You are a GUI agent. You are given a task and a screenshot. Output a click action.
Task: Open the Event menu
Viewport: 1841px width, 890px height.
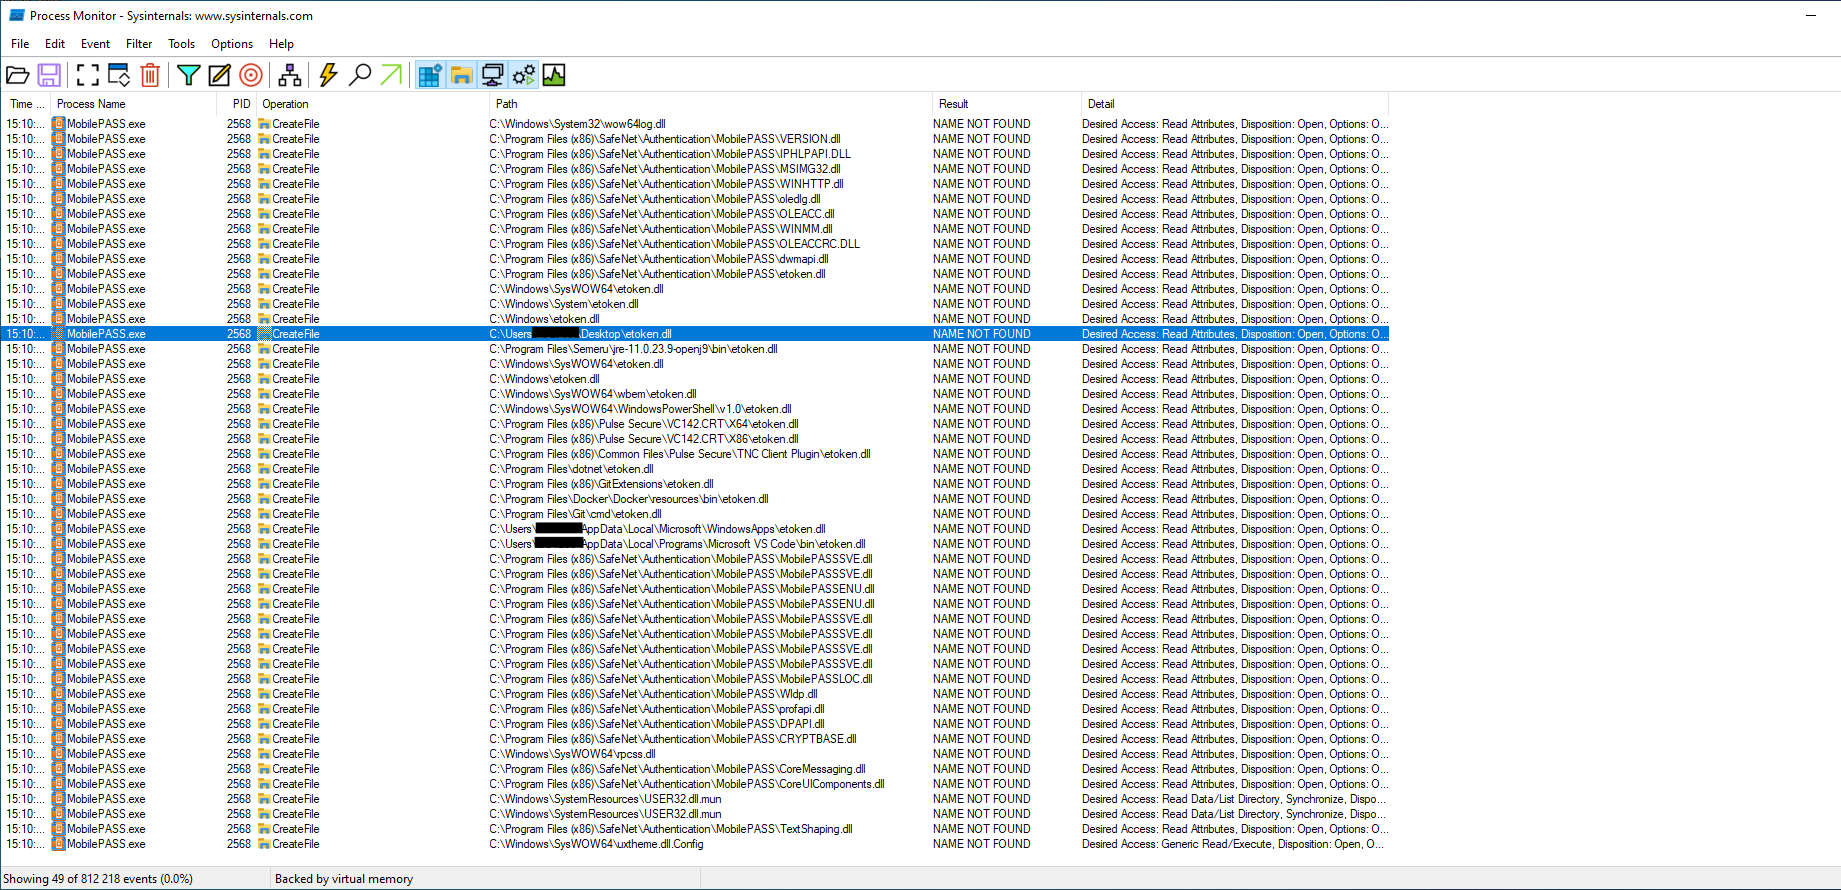[95, 44]
